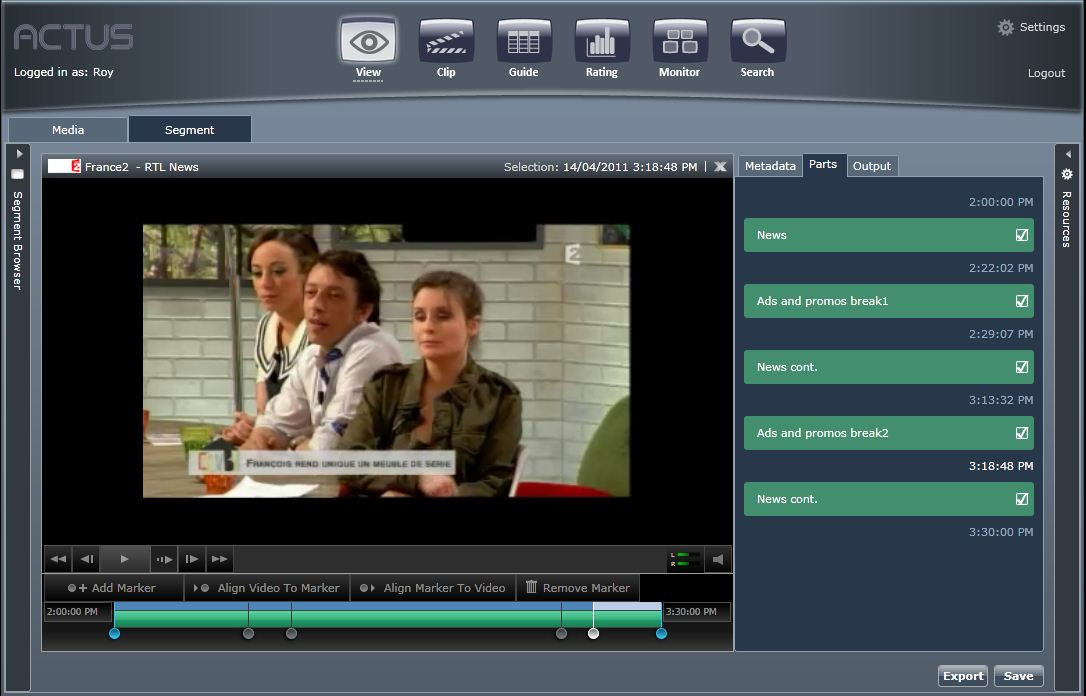Screen dimensions: 1086x696
Task: Select the Parts tab
Action: (x=824, y=165)
